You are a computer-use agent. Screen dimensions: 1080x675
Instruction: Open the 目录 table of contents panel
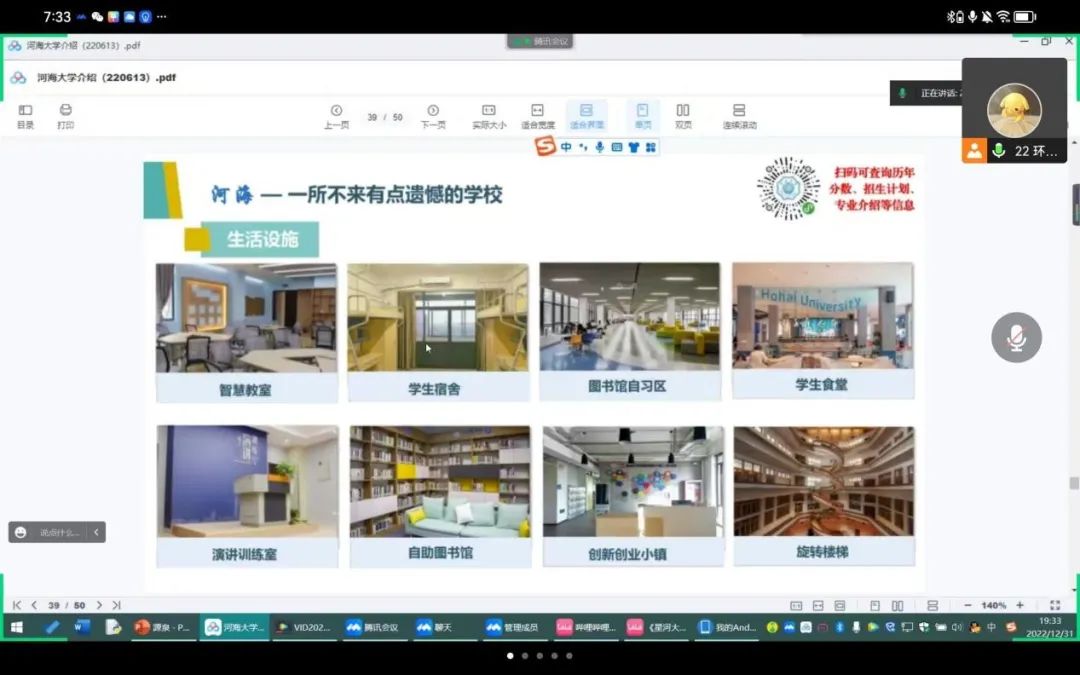[x=25, y=116]
